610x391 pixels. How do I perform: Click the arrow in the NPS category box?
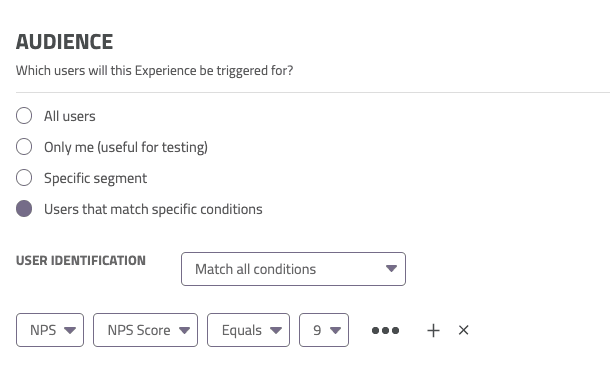click(70, 330)
